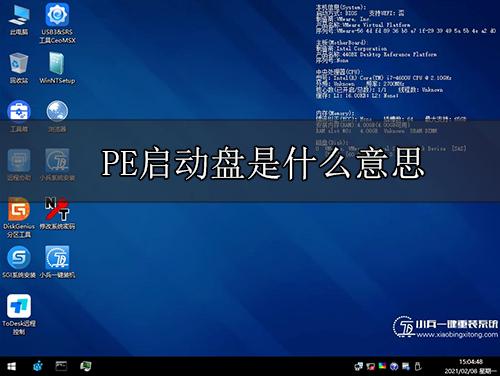Click the tray icon left of USB icon
The width and height of the screenshot is (500, 376).
tap(406, 367)
